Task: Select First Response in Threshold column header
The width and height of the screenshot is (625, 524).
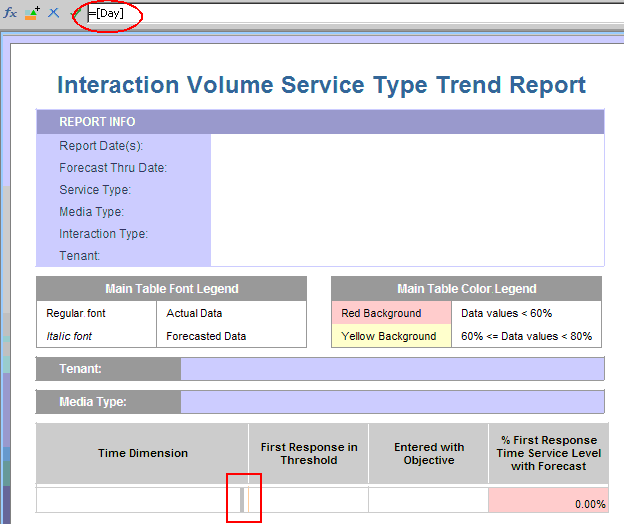Action: [309, 453]
